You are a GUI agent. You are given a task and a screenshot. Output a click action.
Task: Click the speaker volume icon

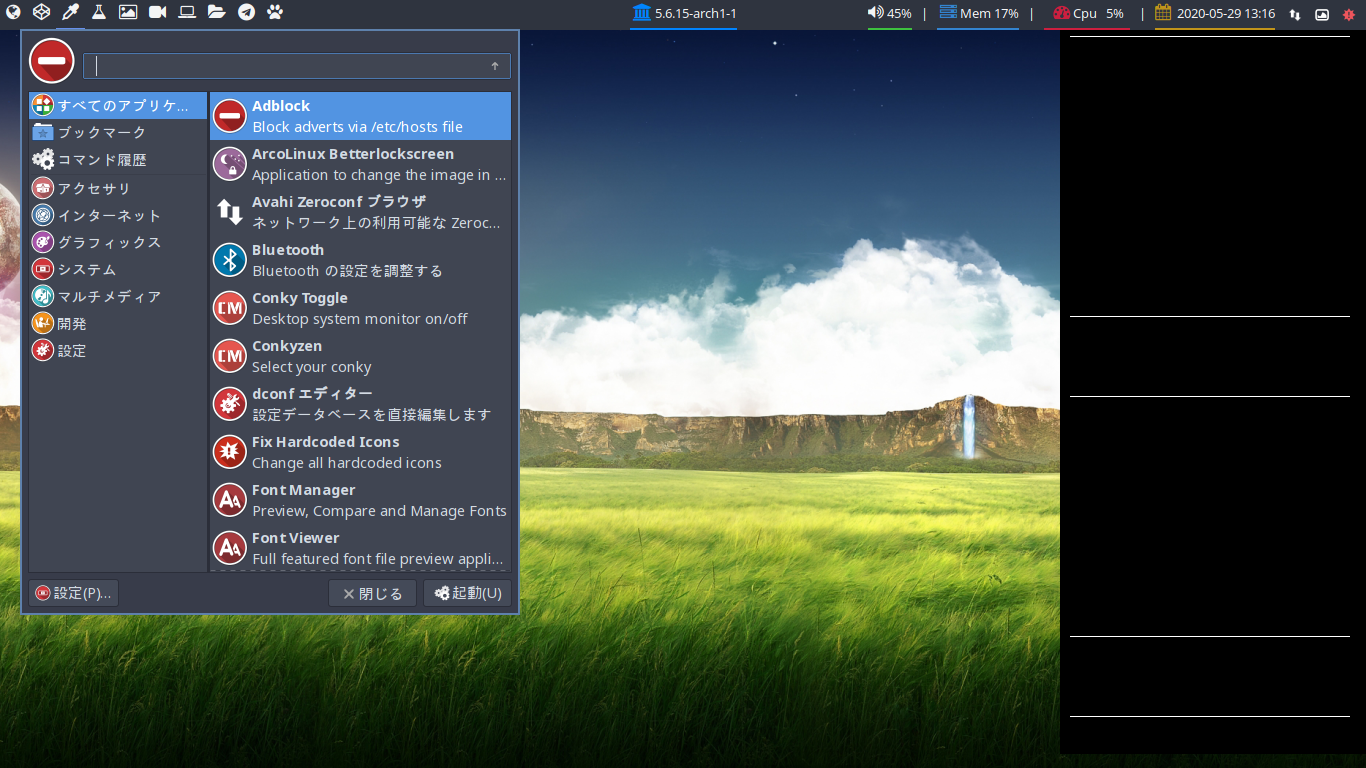click(x=875, y=13)
